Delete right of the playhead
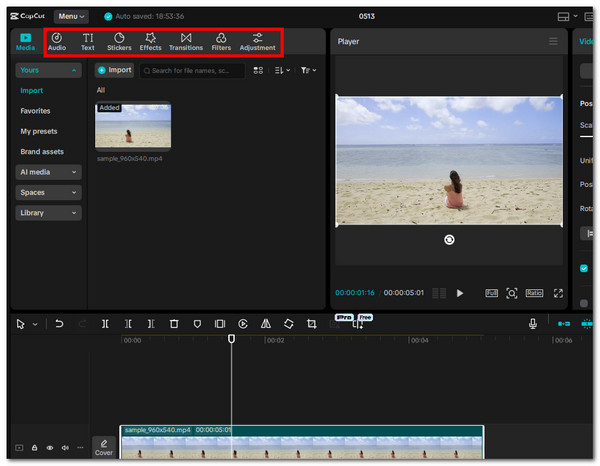The width and height of the screenshot is (600, 466). tap(151, 324)
